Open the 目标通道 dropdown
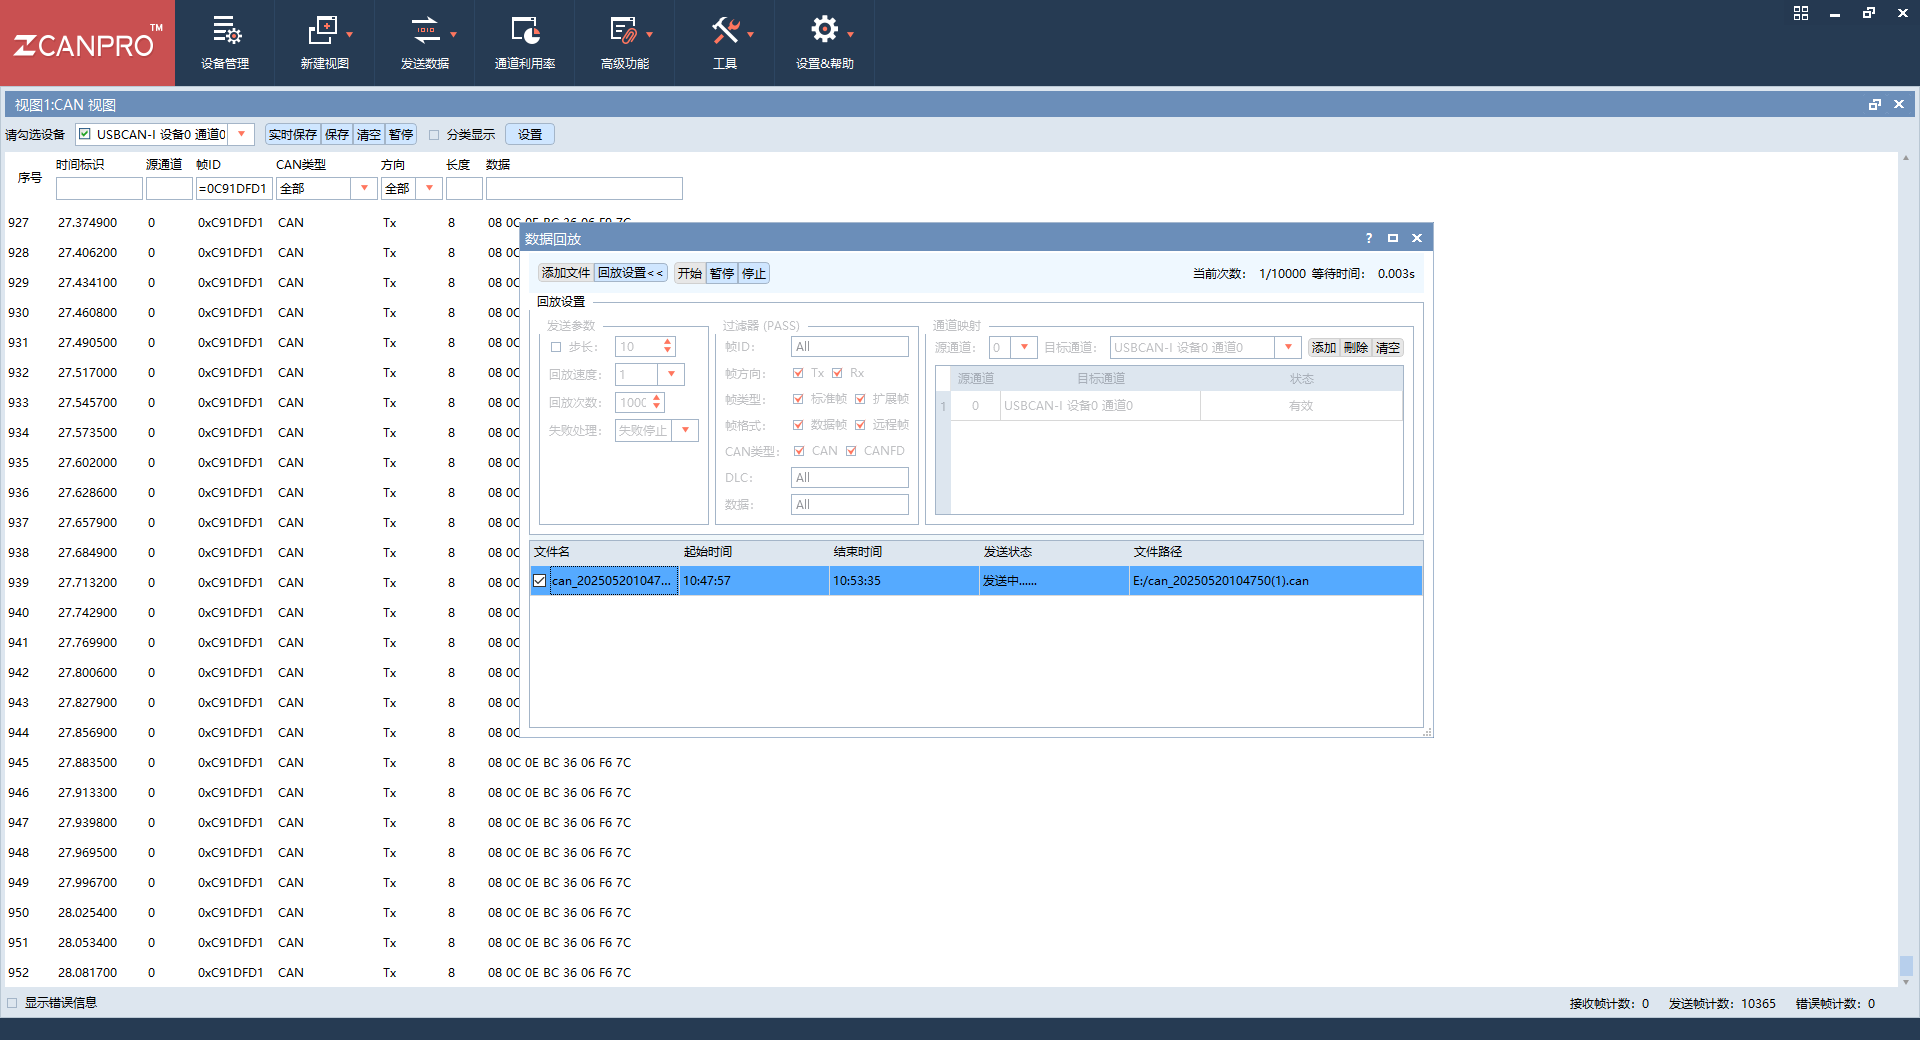 [1288, 347]
